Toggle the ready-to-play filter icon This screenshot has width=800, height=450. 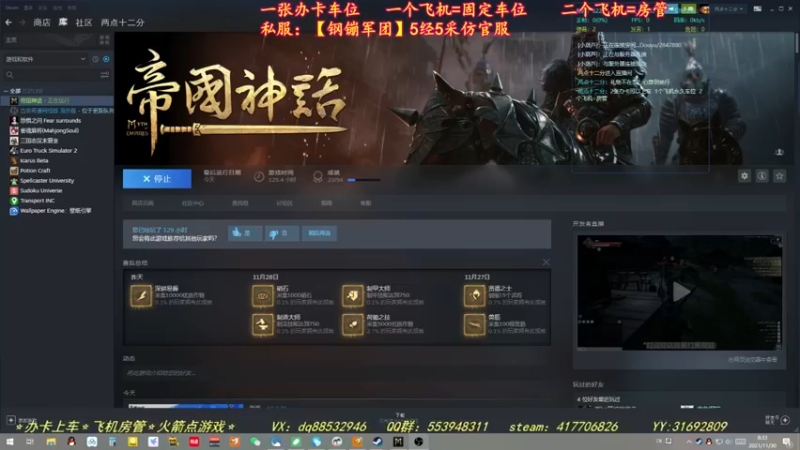(106, 59)
